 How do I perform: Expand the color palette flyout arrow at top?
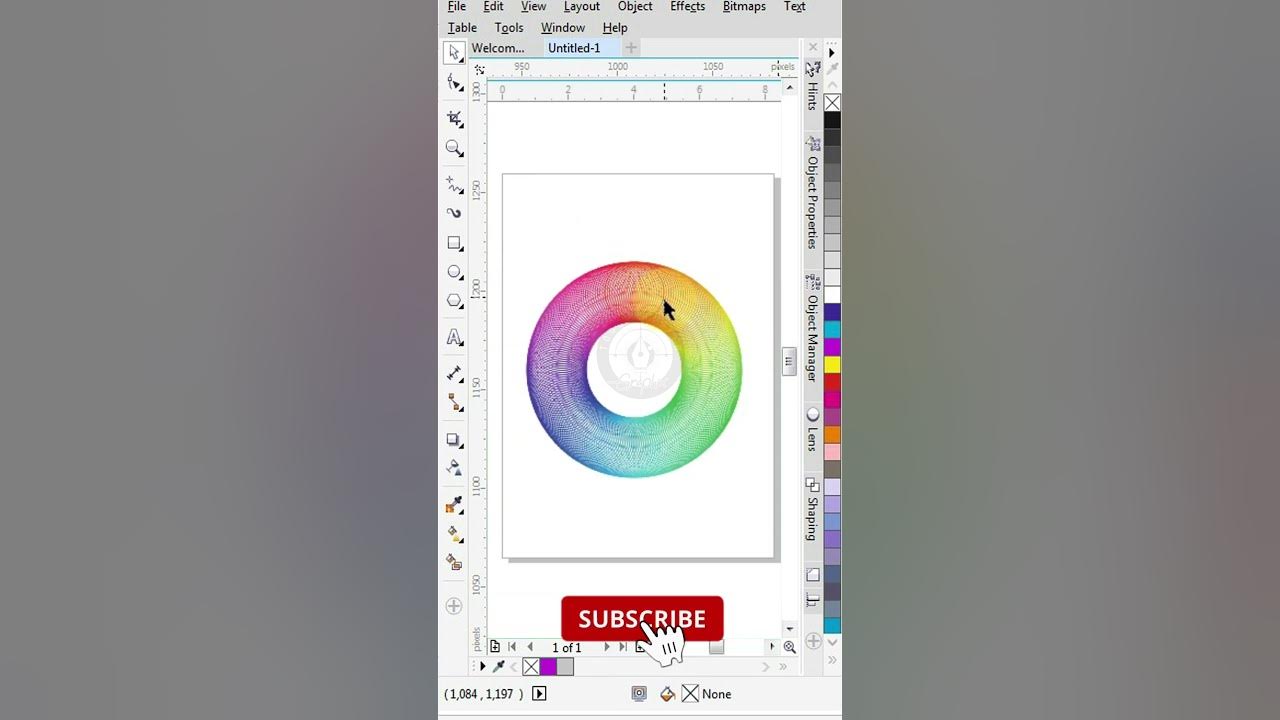832,53
